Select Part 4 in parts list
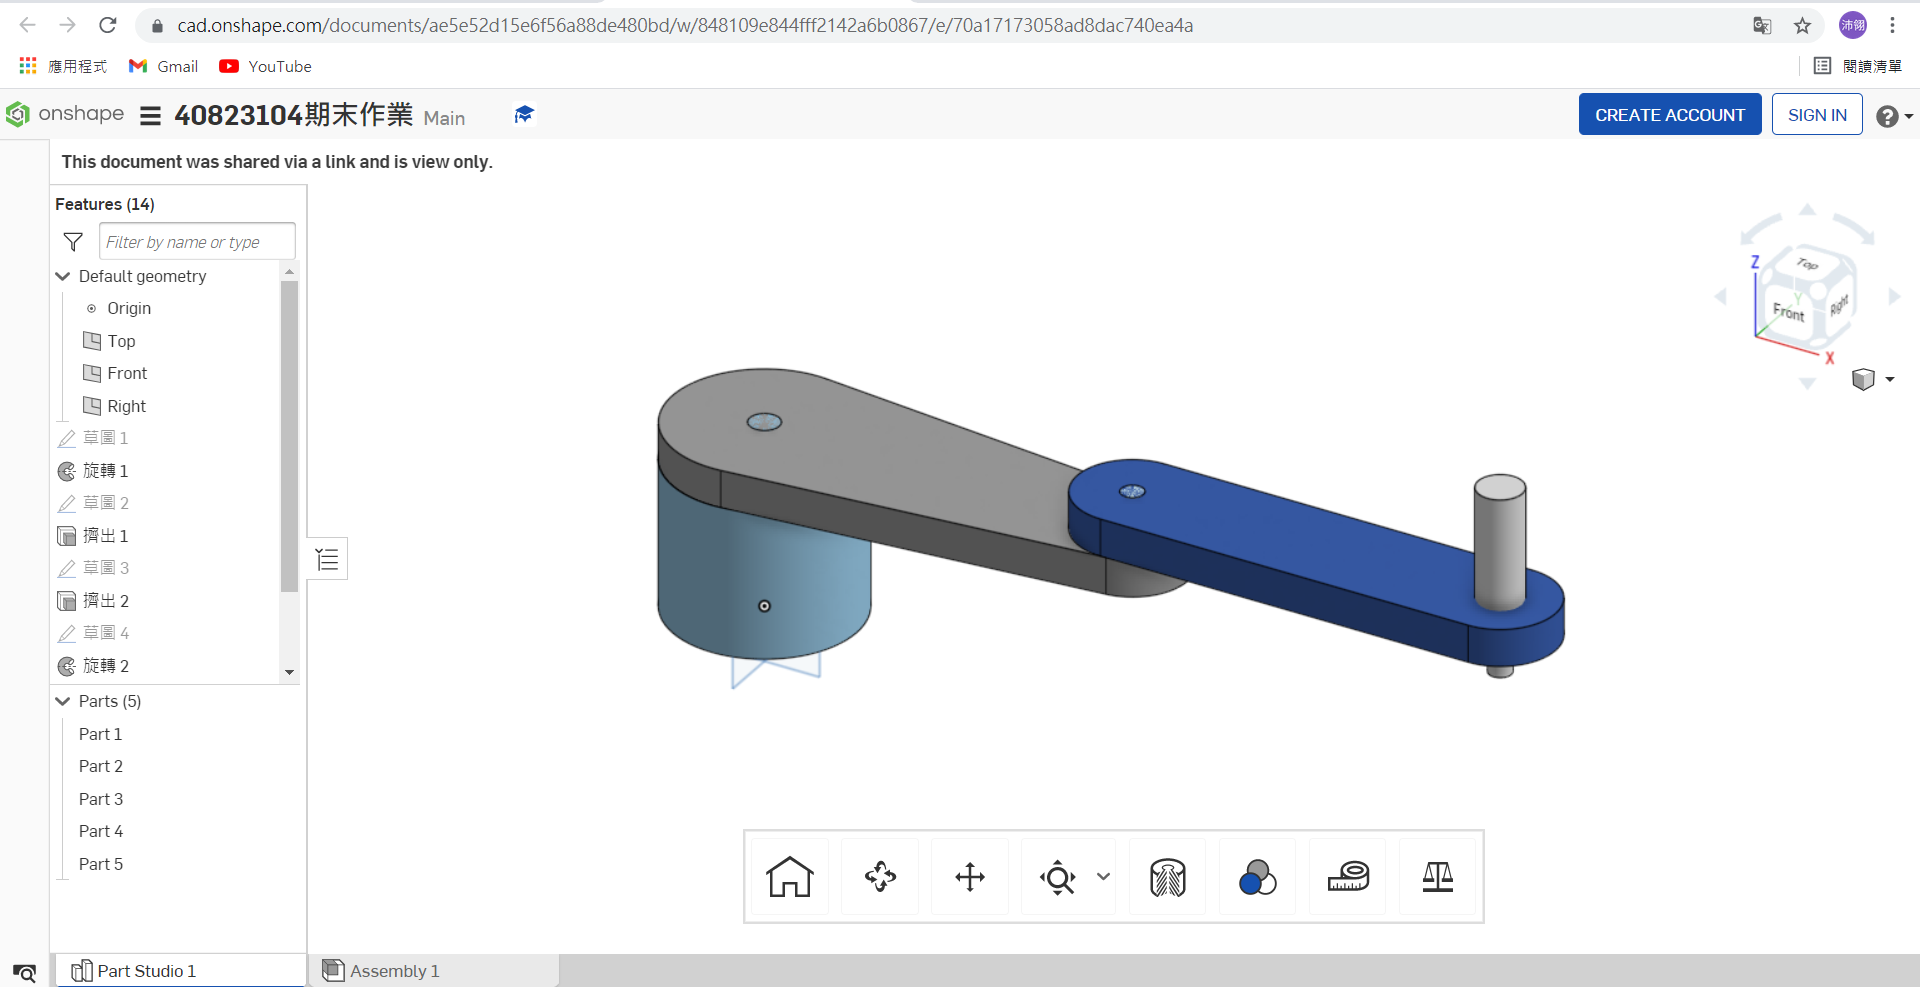The image size is (1920, 987). [x=101, y=831]
